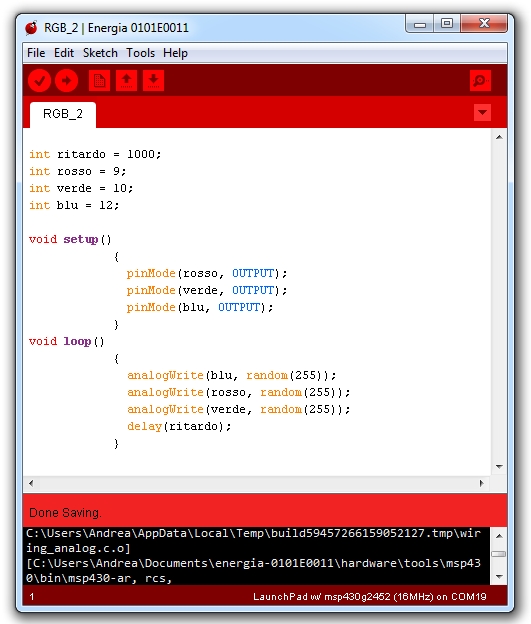This screenshot has height=624, width=531.
Task: Open the Serial Monitor icon
Action: (480, 81)
